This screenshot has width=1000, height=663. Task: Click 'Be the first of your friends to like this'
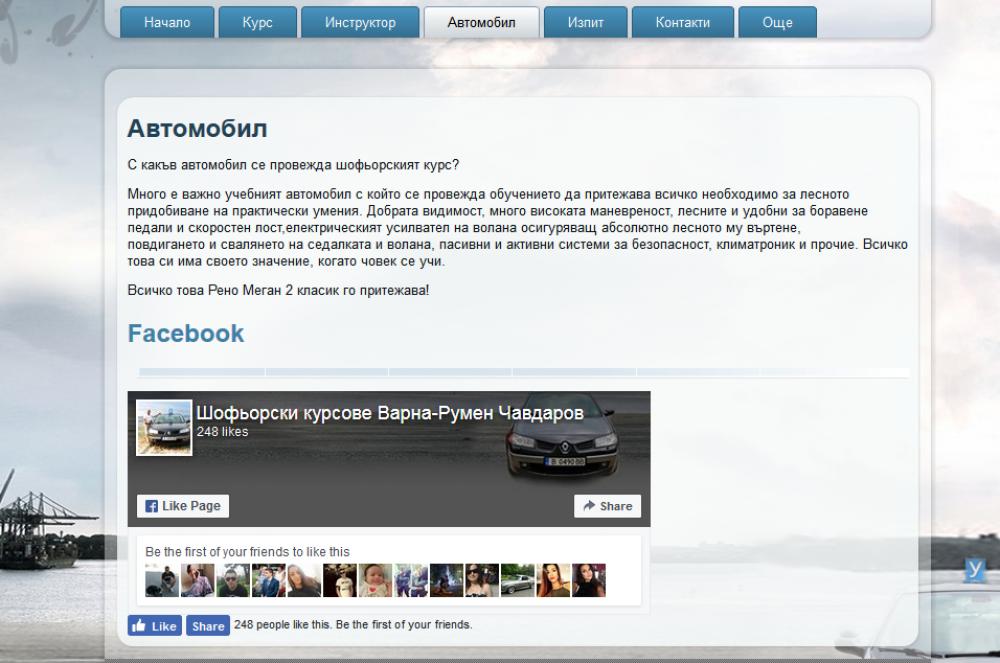click(x=247, y=552)
